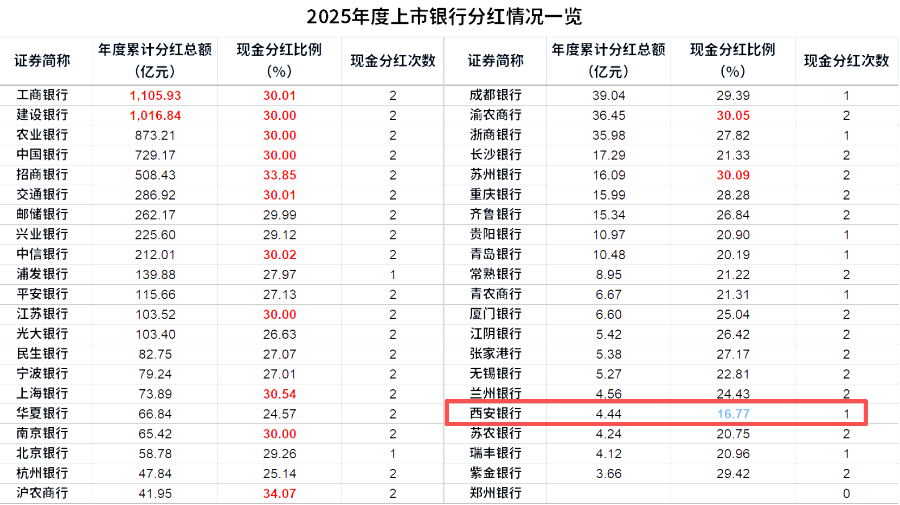Click the red ratio 30.09
This screenshot has width=900, height=505.
733,175
